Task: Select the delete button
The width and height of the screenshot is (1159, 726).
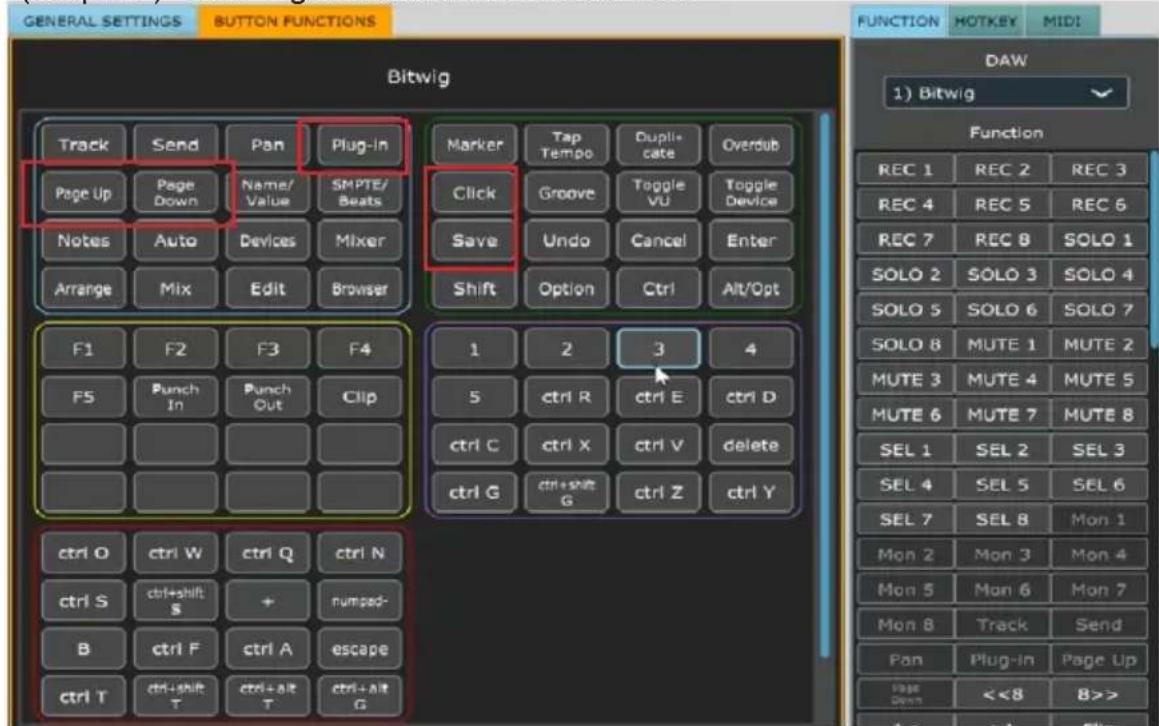Action: [x=750, y=445]
